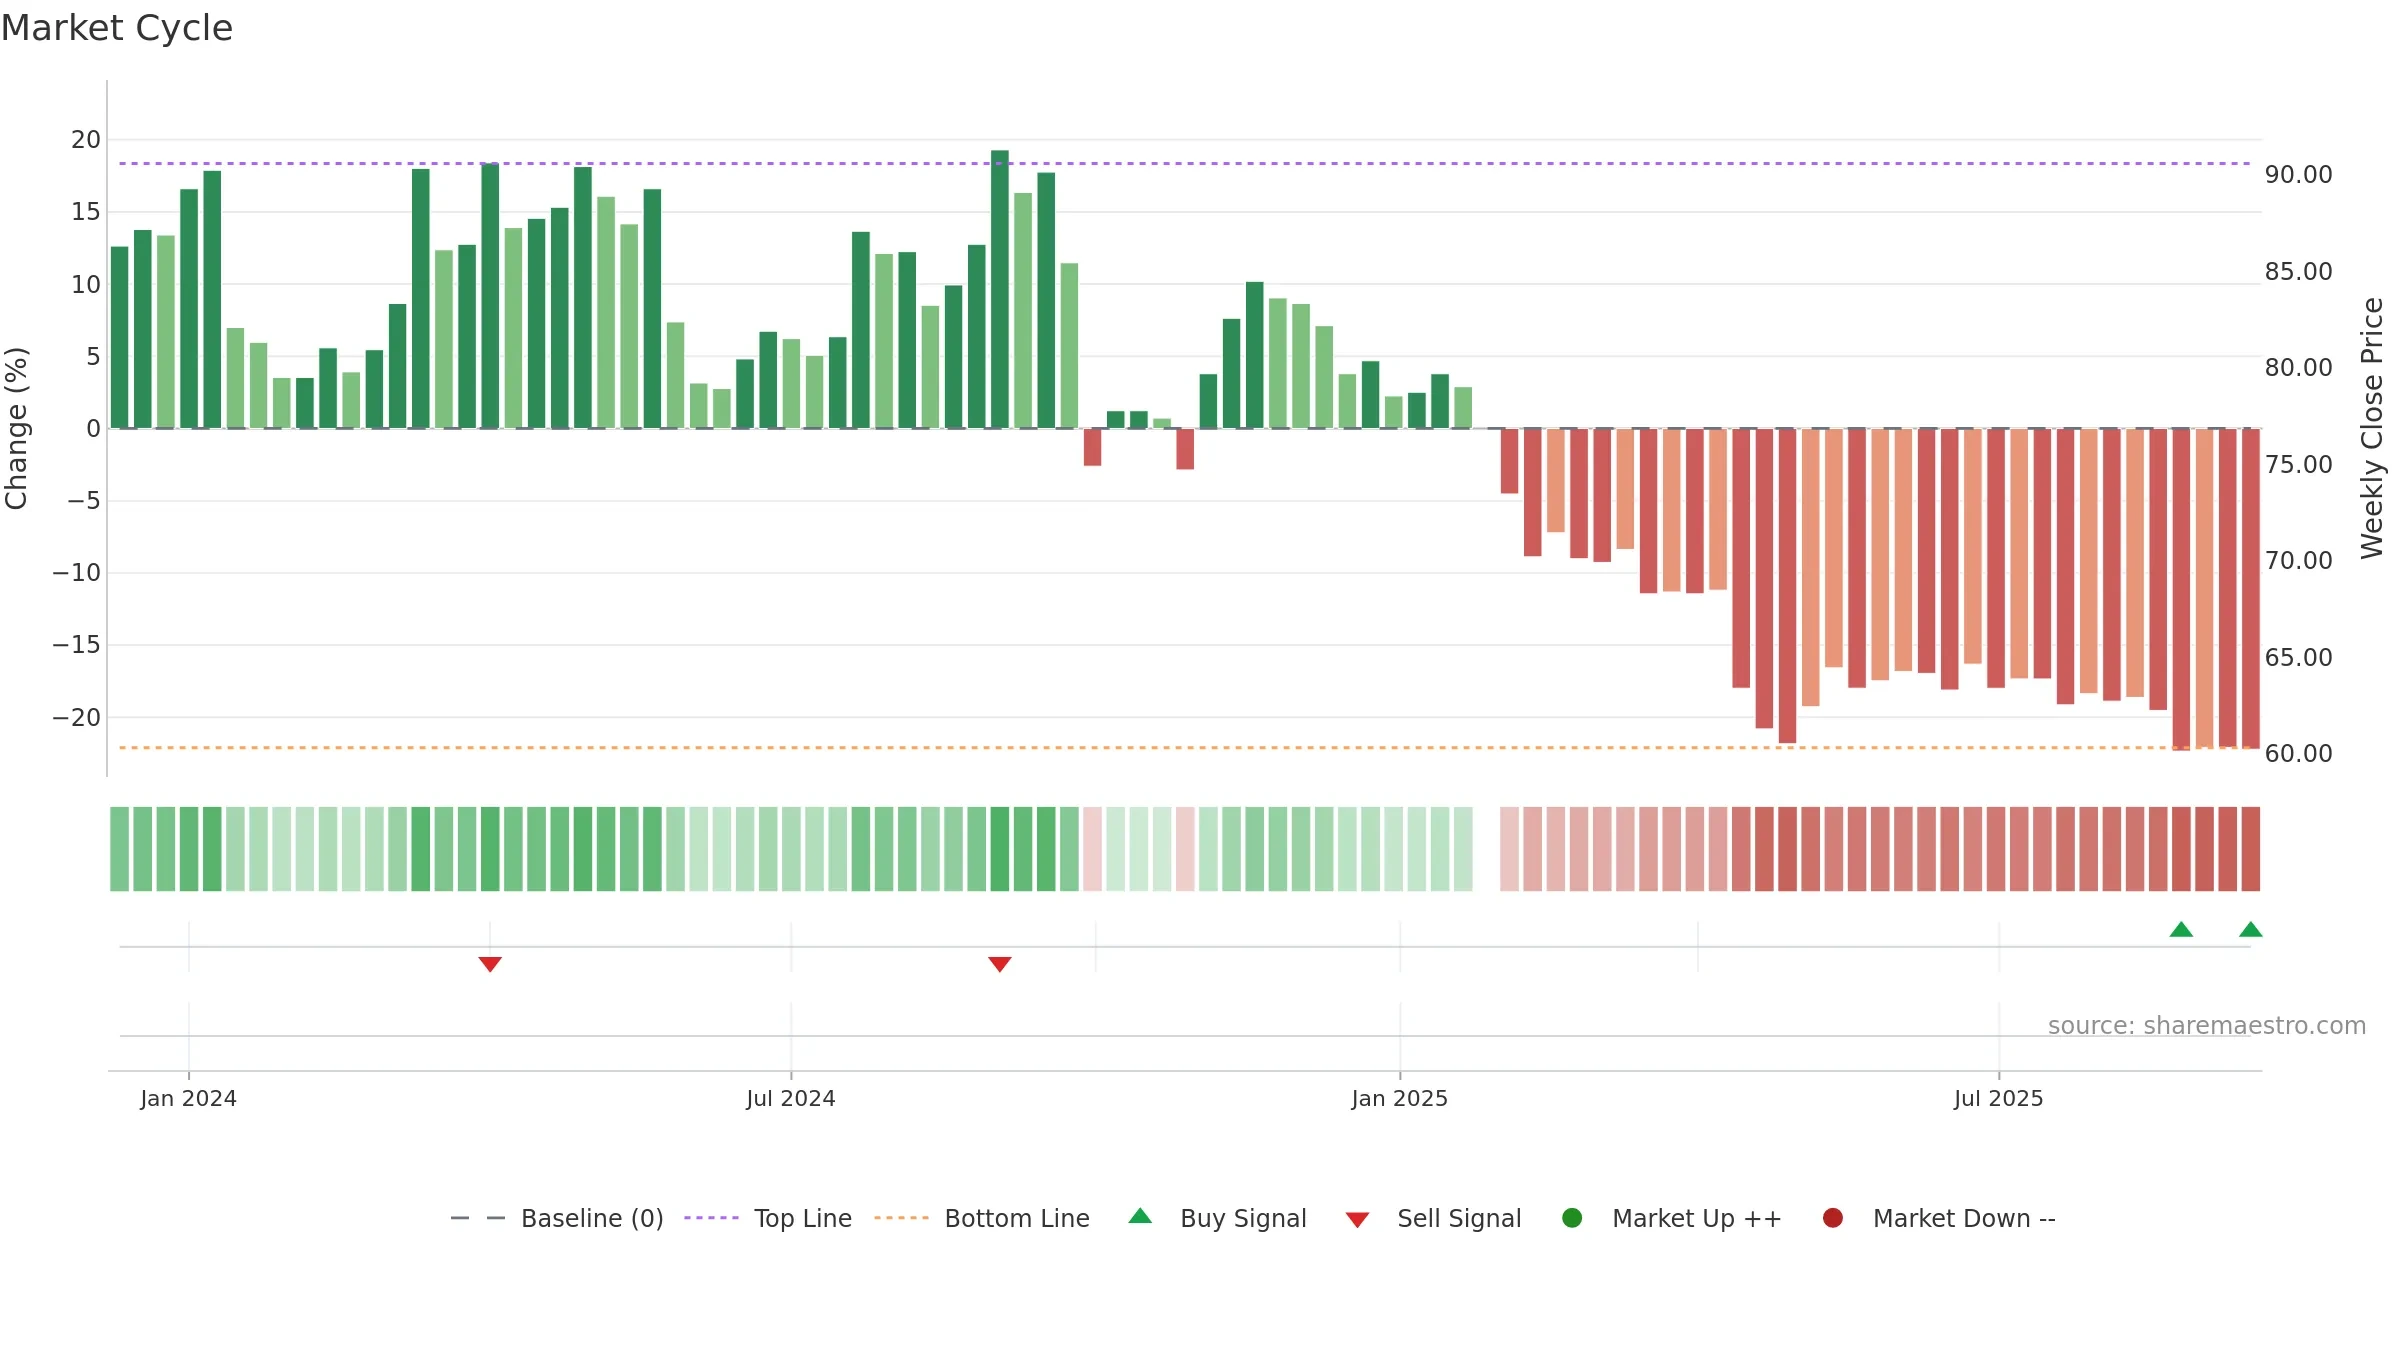This screenshot has width=2400, height=1350.
Task: Click the tallest green bar touching the top line
Action: click(1000, 289)
